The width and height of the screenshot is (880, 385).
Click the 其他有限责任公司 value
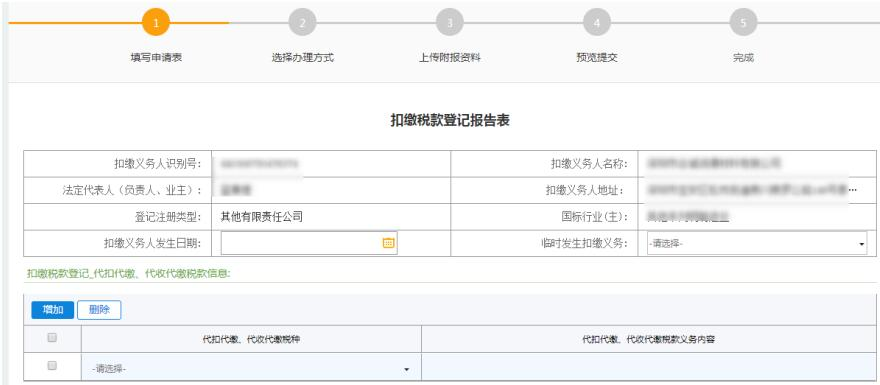tap(262, 217)
